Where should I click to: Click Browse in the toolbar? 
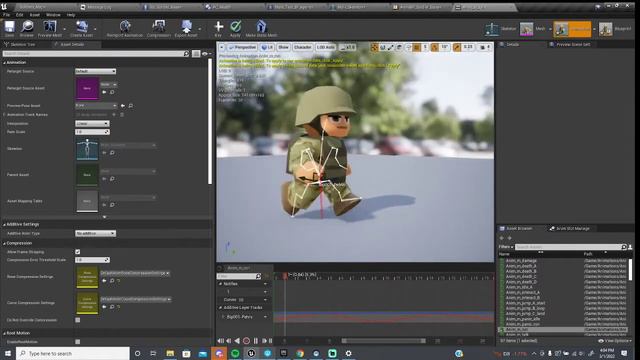(27, 28)
